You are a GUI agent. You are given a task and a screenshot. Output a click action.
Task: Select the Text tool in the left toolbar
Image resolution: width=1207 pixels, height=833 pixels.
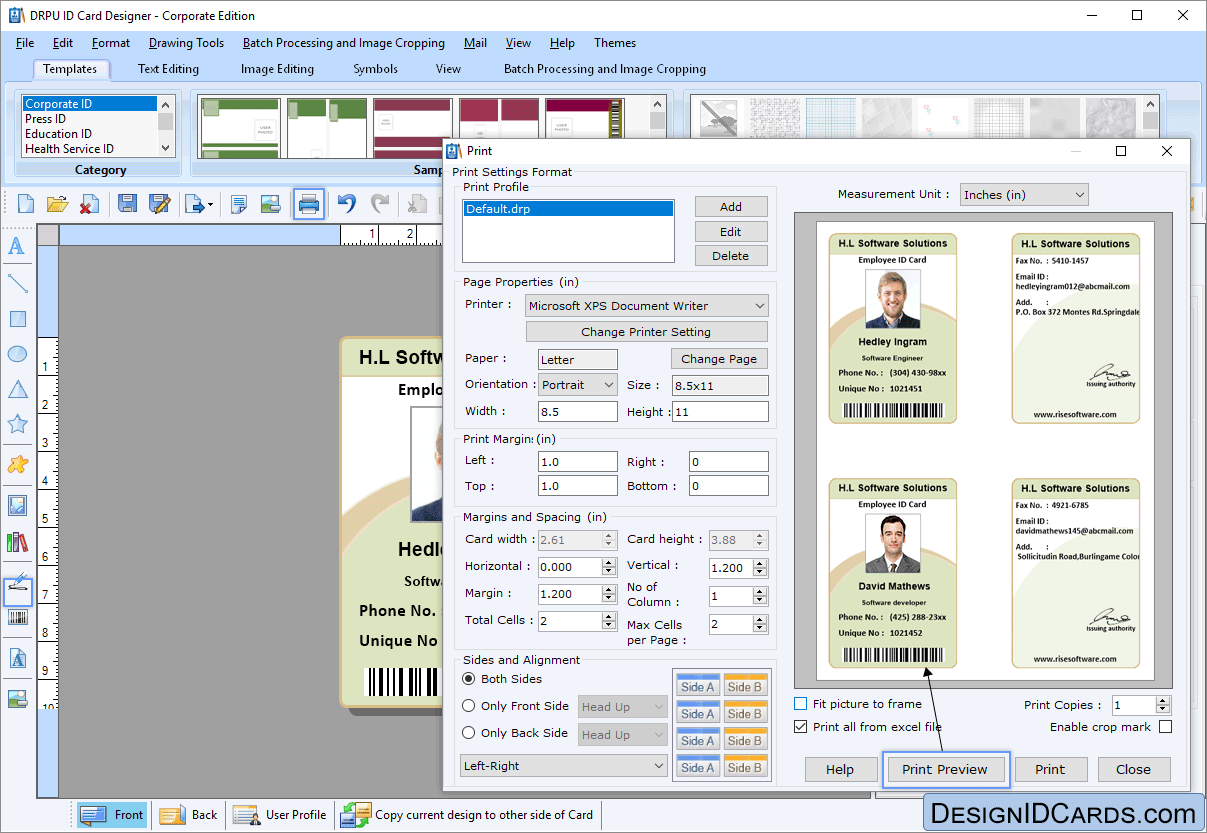click(x=17, y=246)
